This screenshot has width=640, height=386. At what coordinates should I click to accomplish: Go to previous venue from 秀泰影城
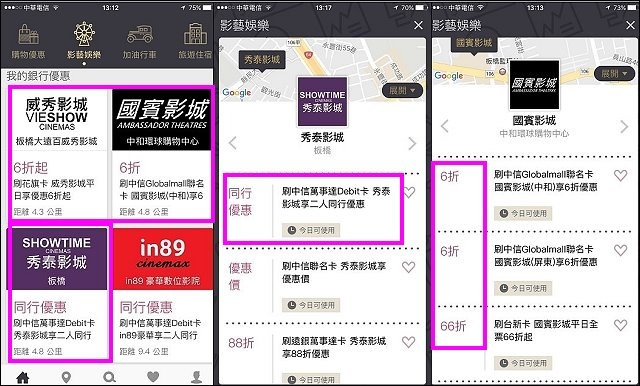pos(232,143)
